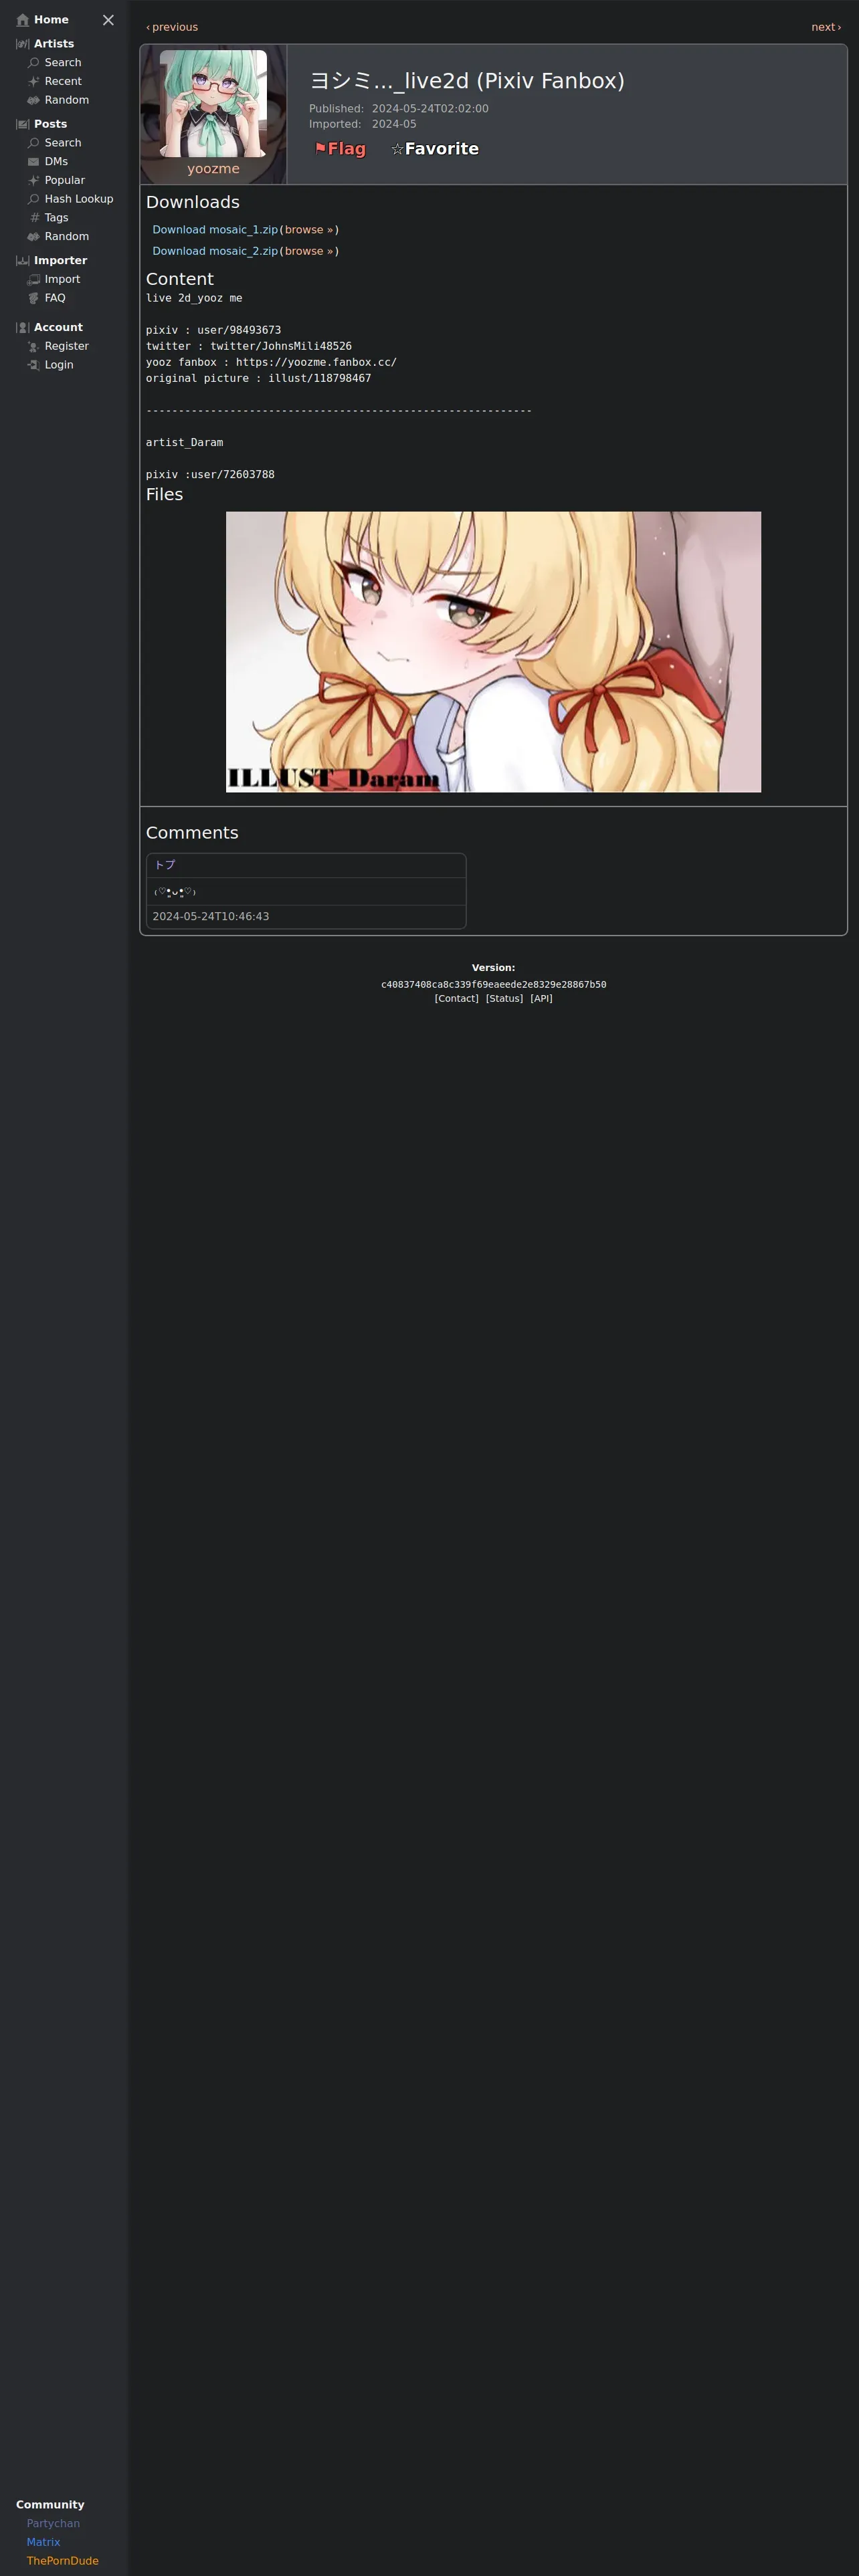Favorite this post
The width and height of the screenshot is (859, 2576).
(x=435, y=149)
